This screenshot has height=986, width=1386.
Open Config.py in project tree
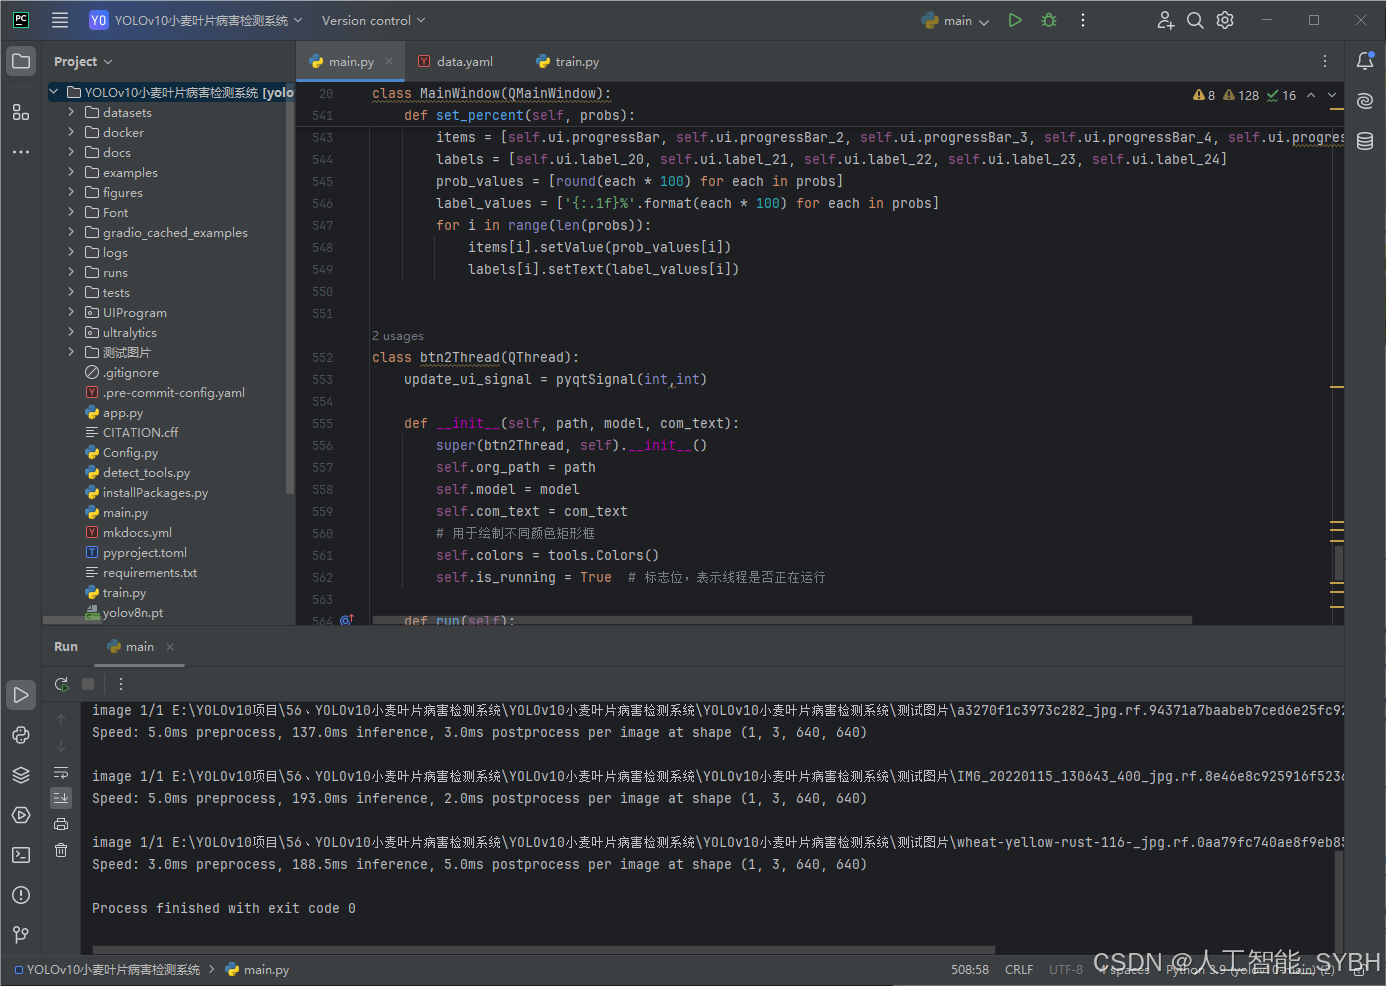click(130, 452)
